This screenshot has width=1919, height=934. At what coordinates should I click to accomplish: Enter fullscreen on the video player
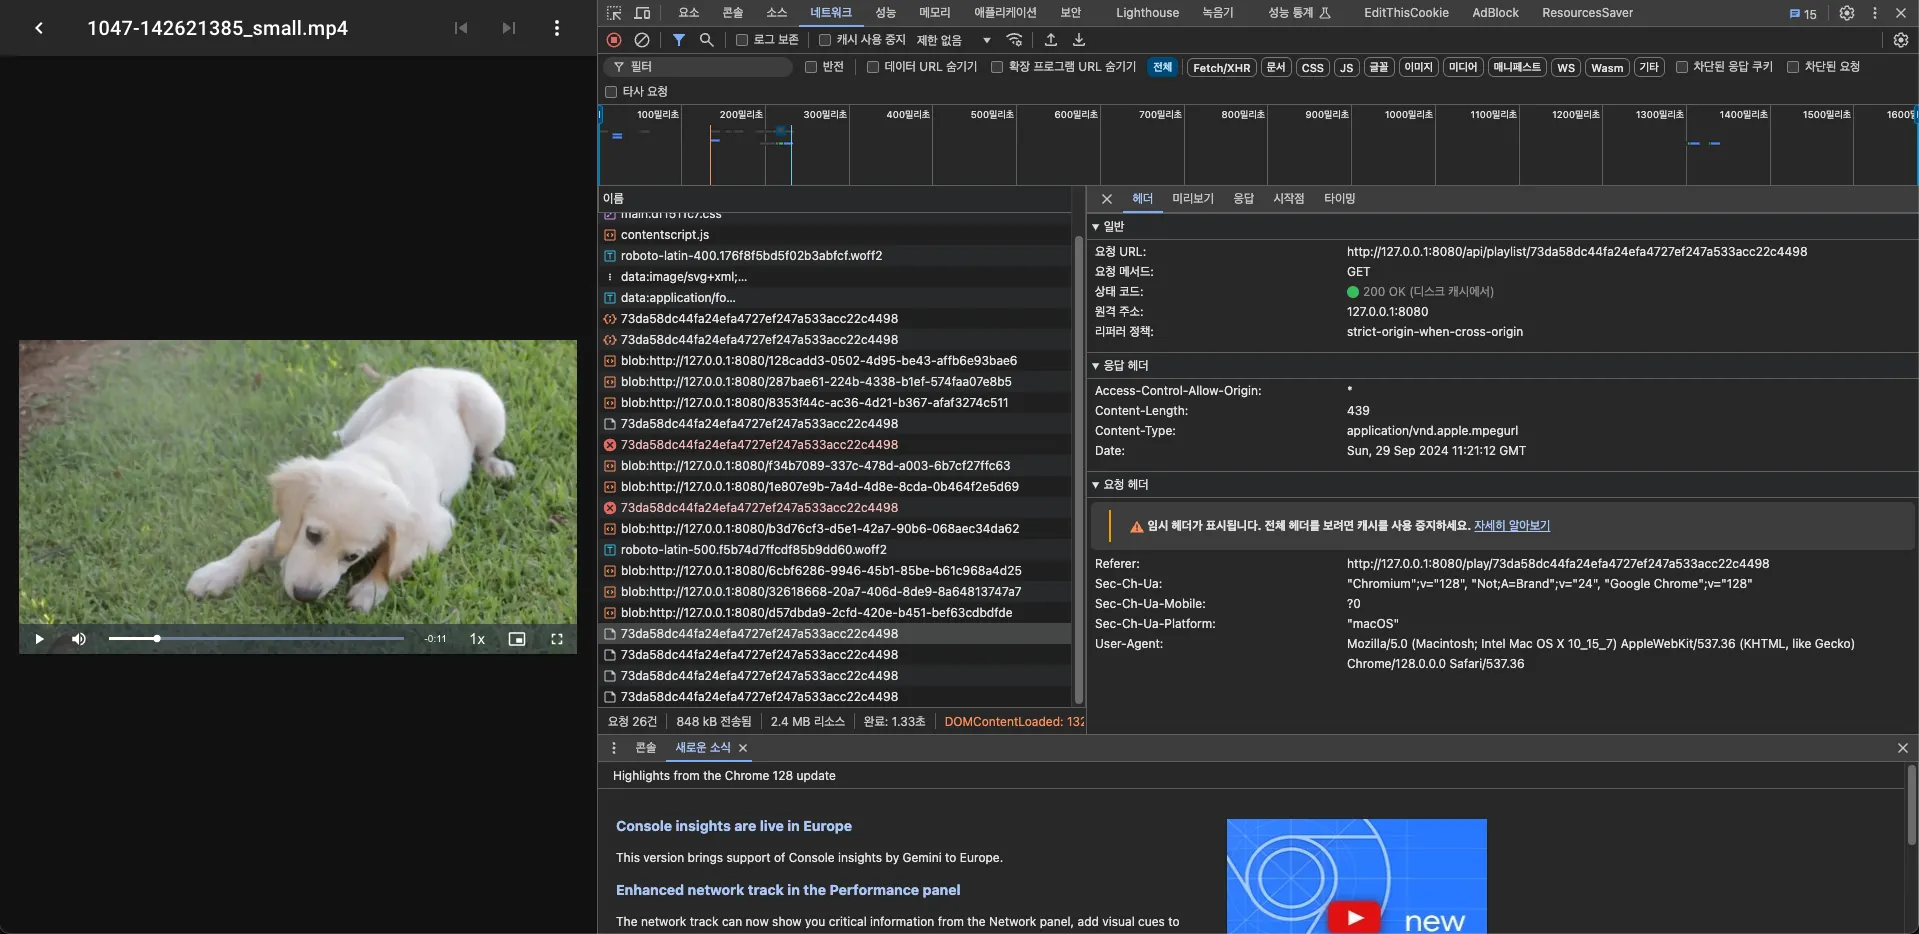coord(557,639)
